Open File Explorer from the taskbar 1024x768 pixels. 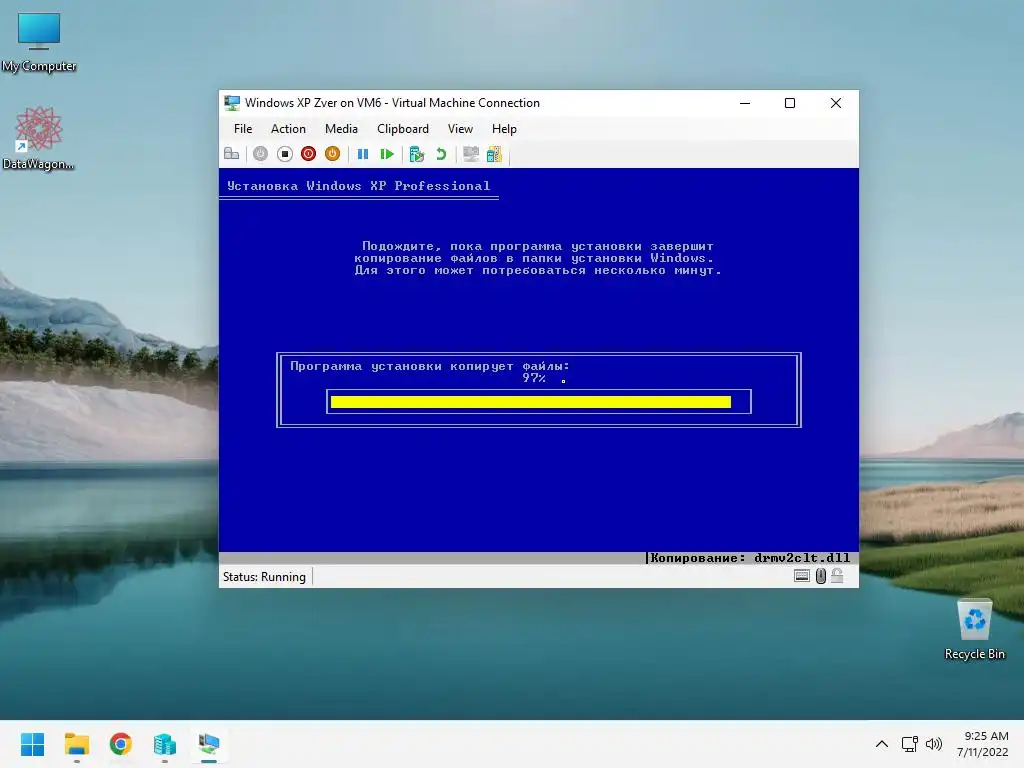point(76,744)
